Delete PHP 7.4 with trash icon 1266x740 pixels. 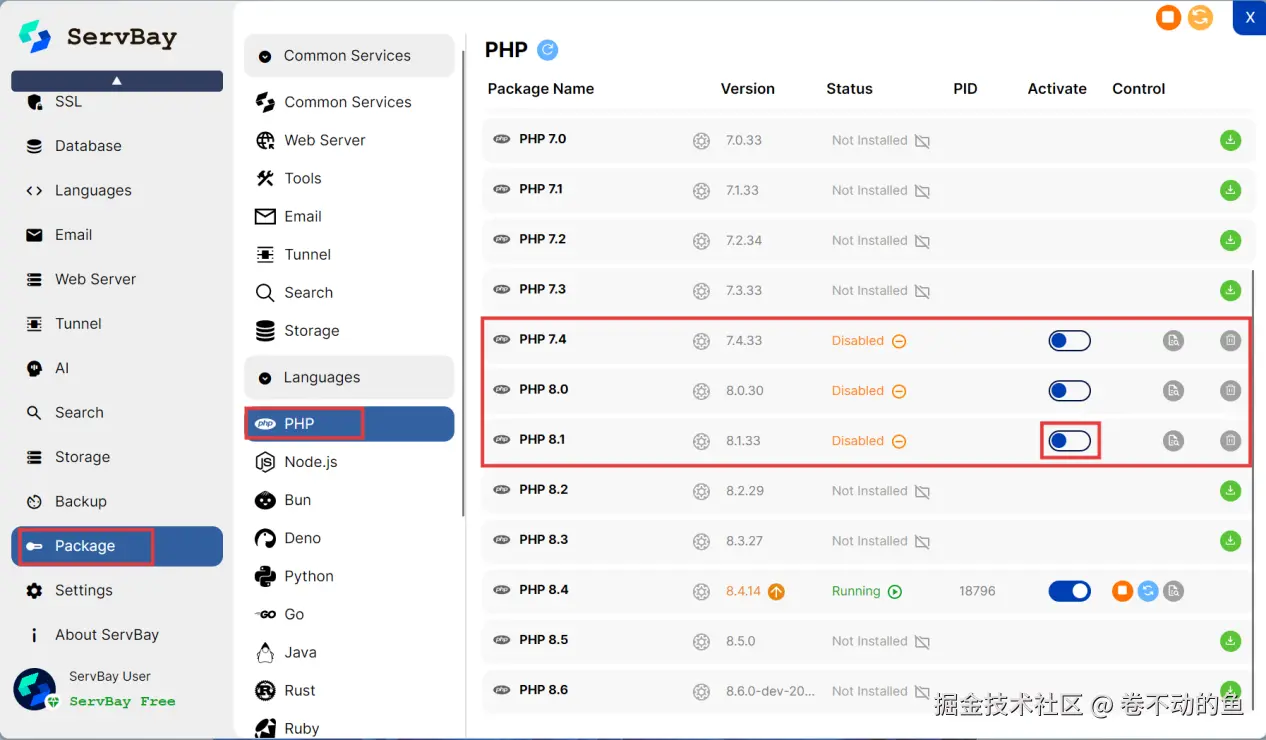coord(1230,340)
